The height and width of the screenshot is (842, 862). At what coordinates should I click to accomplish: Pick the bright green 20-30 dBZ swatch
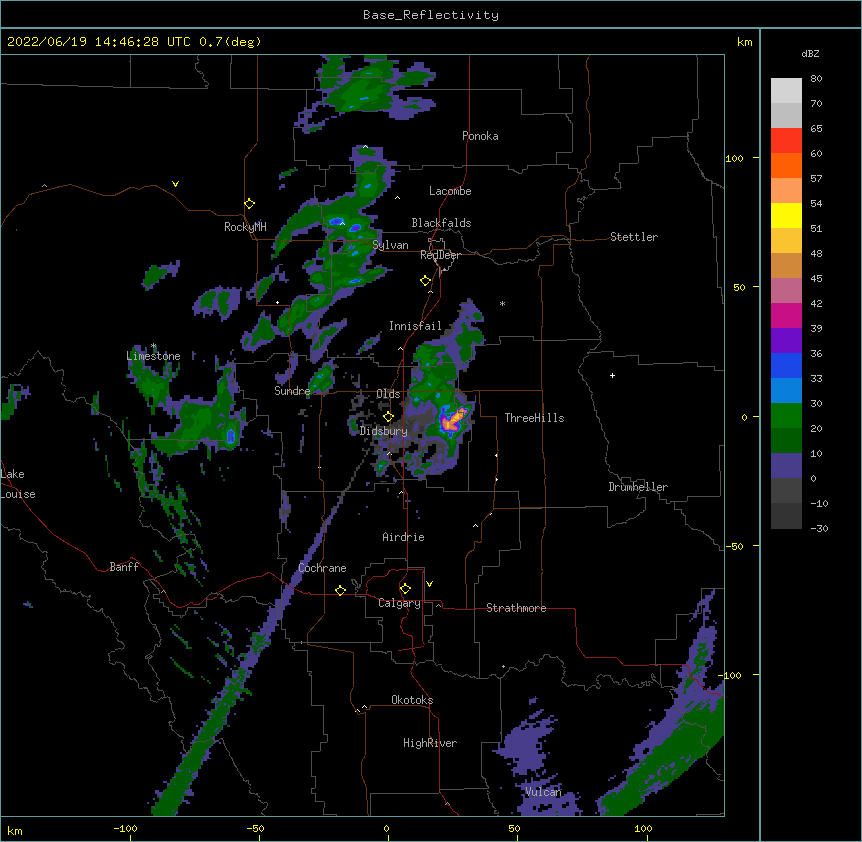(786, 416)
